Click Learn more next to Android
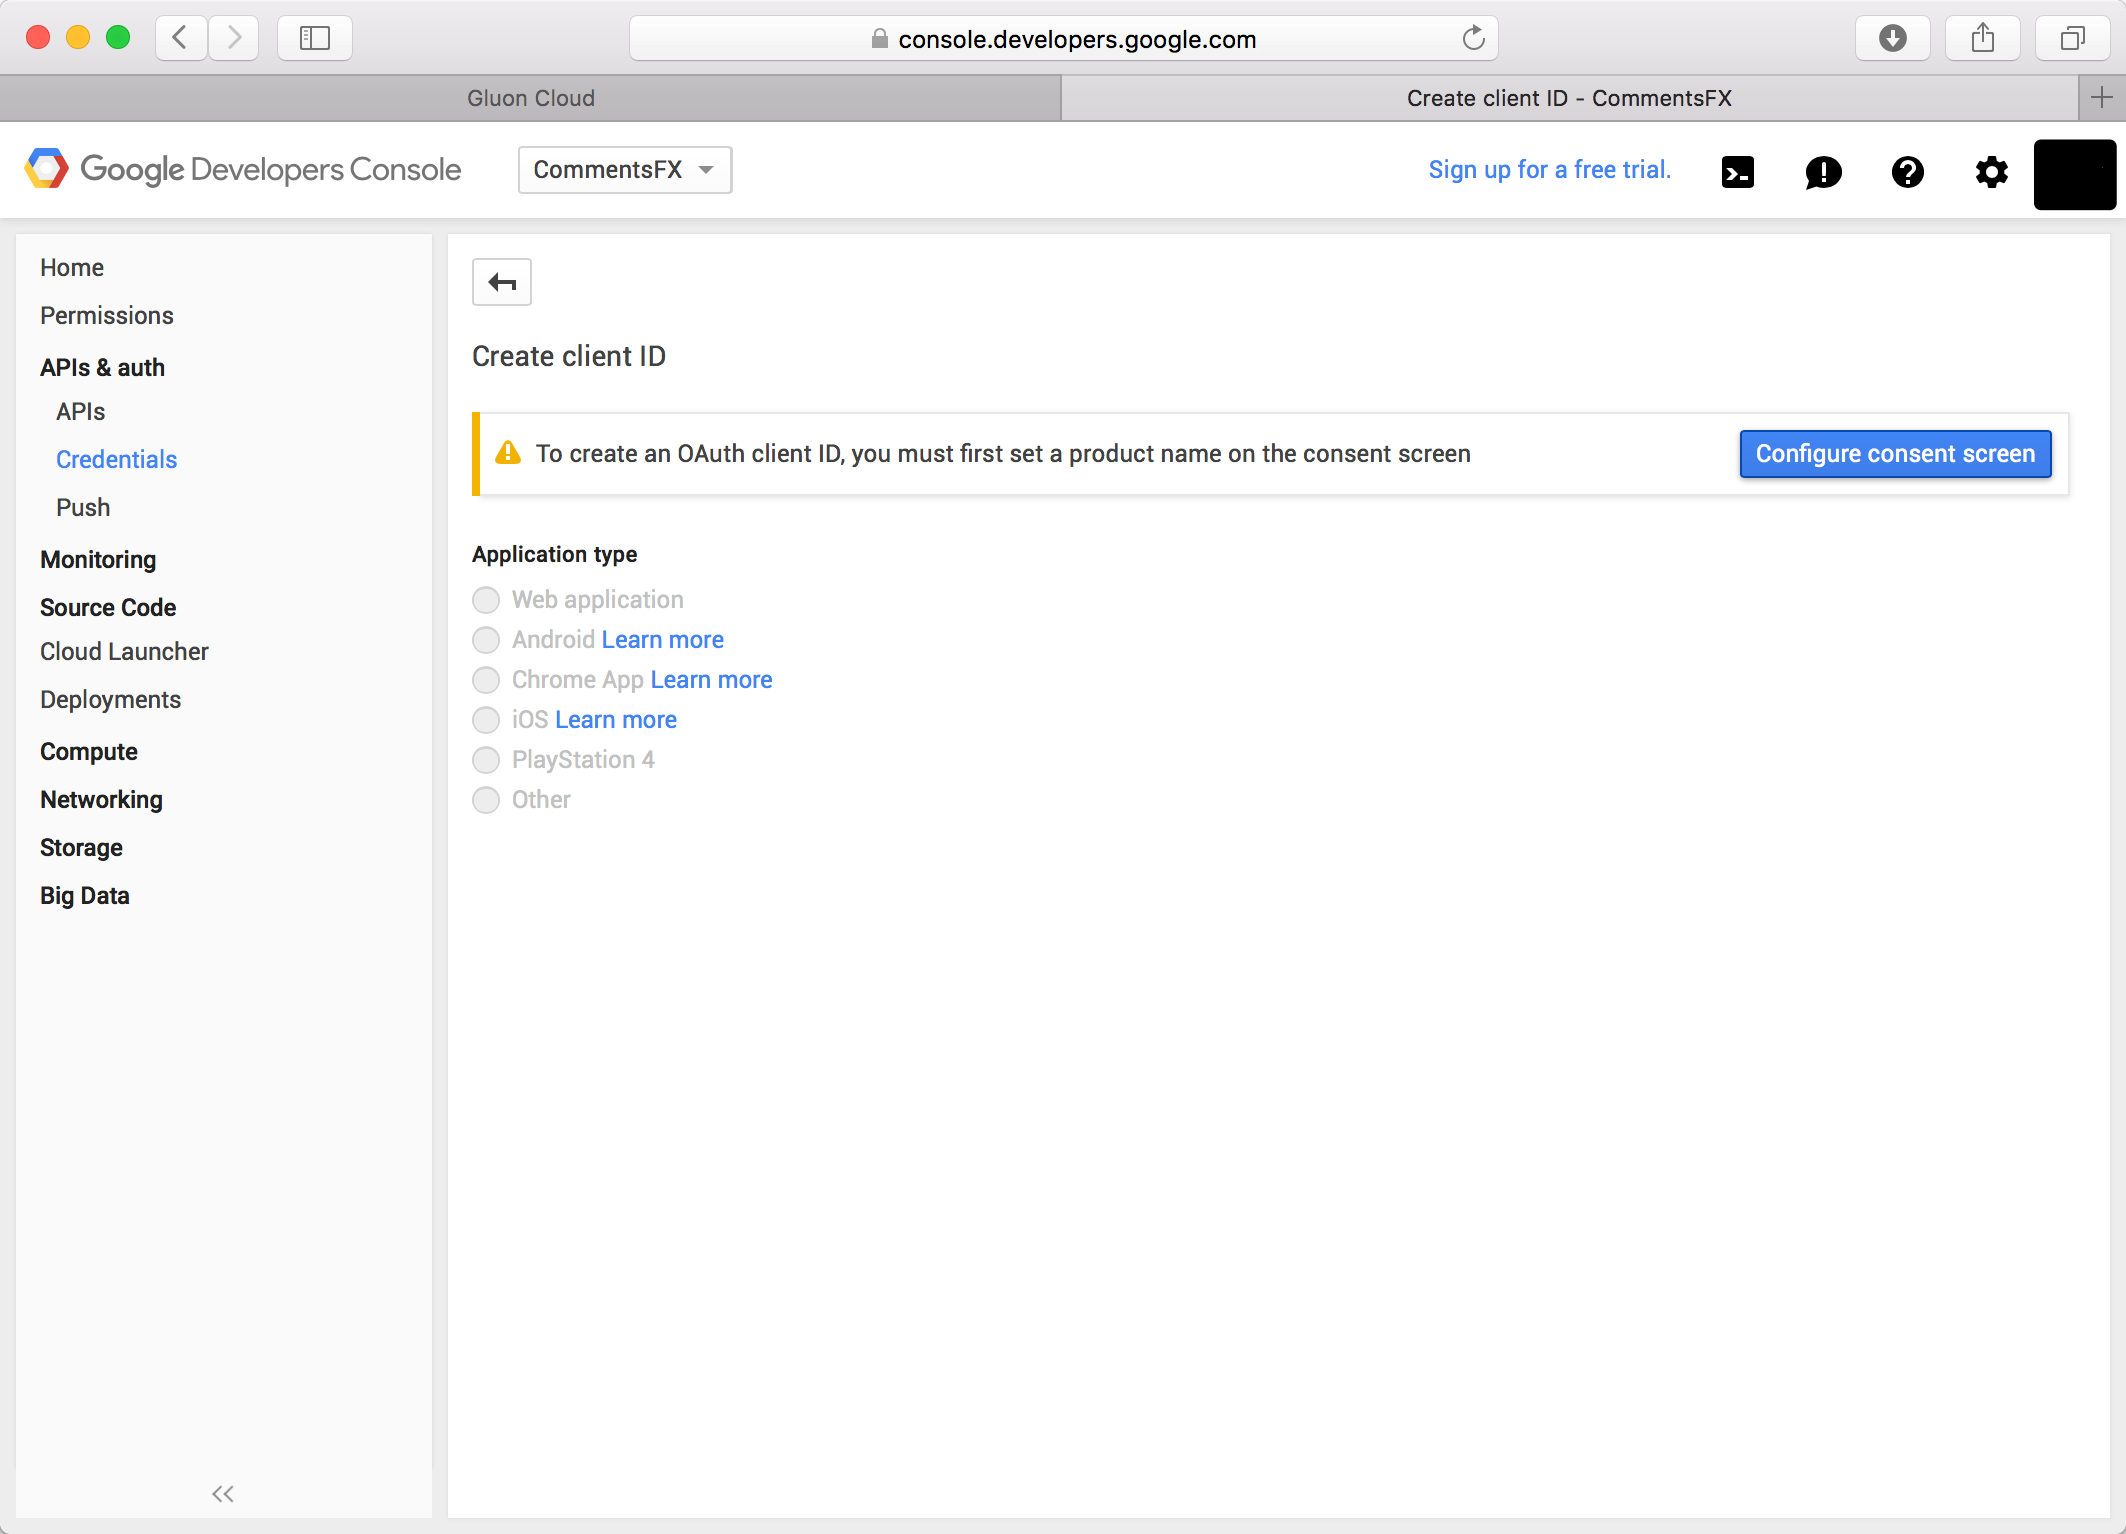The image size is (2126, 1534). (x=663, y=640)
